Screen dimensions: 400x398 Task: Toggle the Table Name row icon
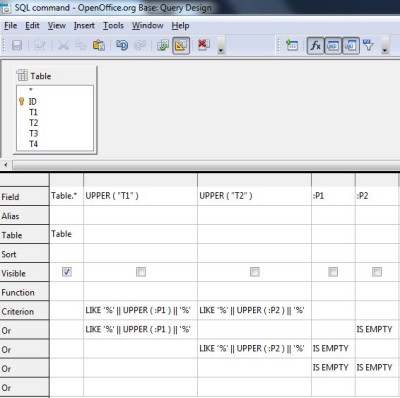(x=333, y=46)
